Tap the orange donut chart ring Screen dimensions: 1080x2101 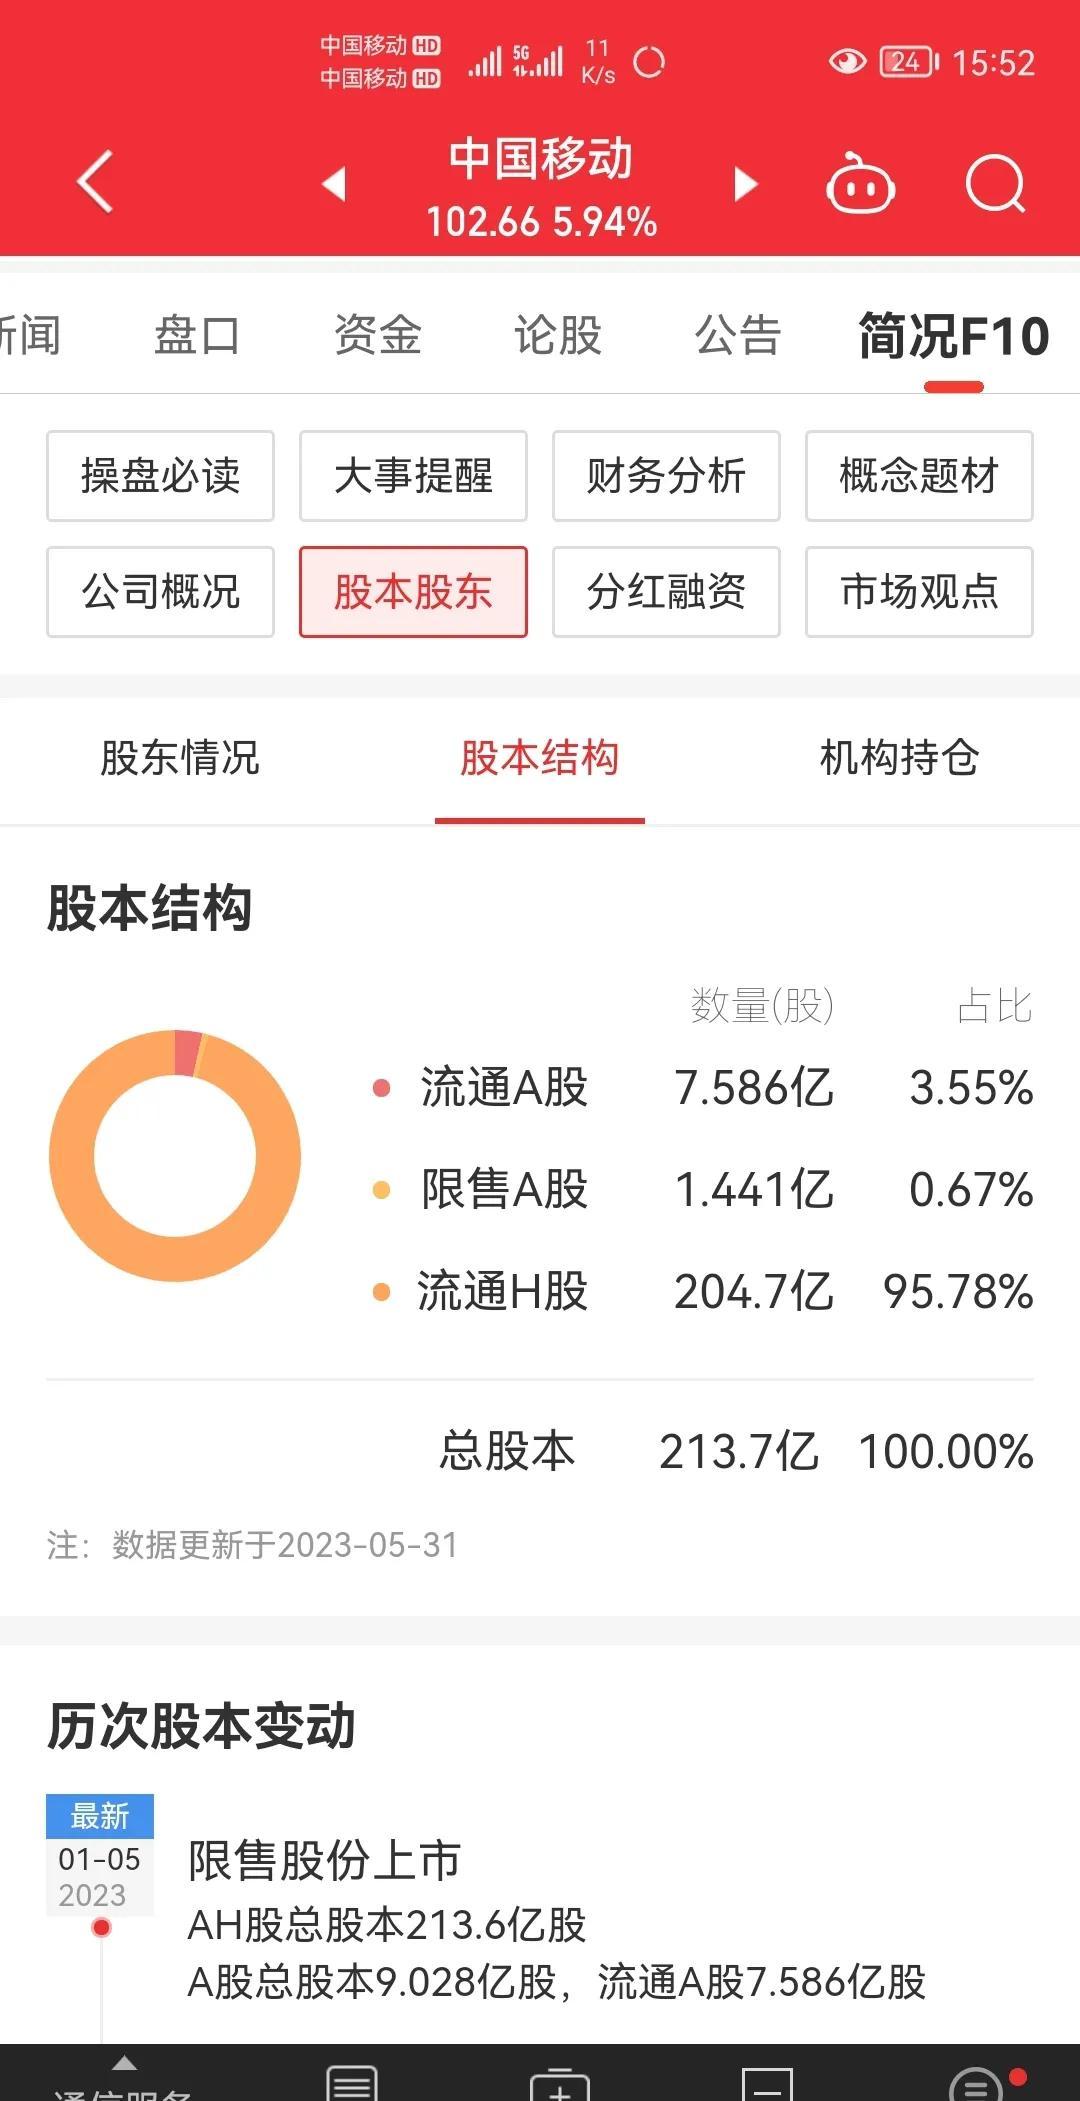175,1155
